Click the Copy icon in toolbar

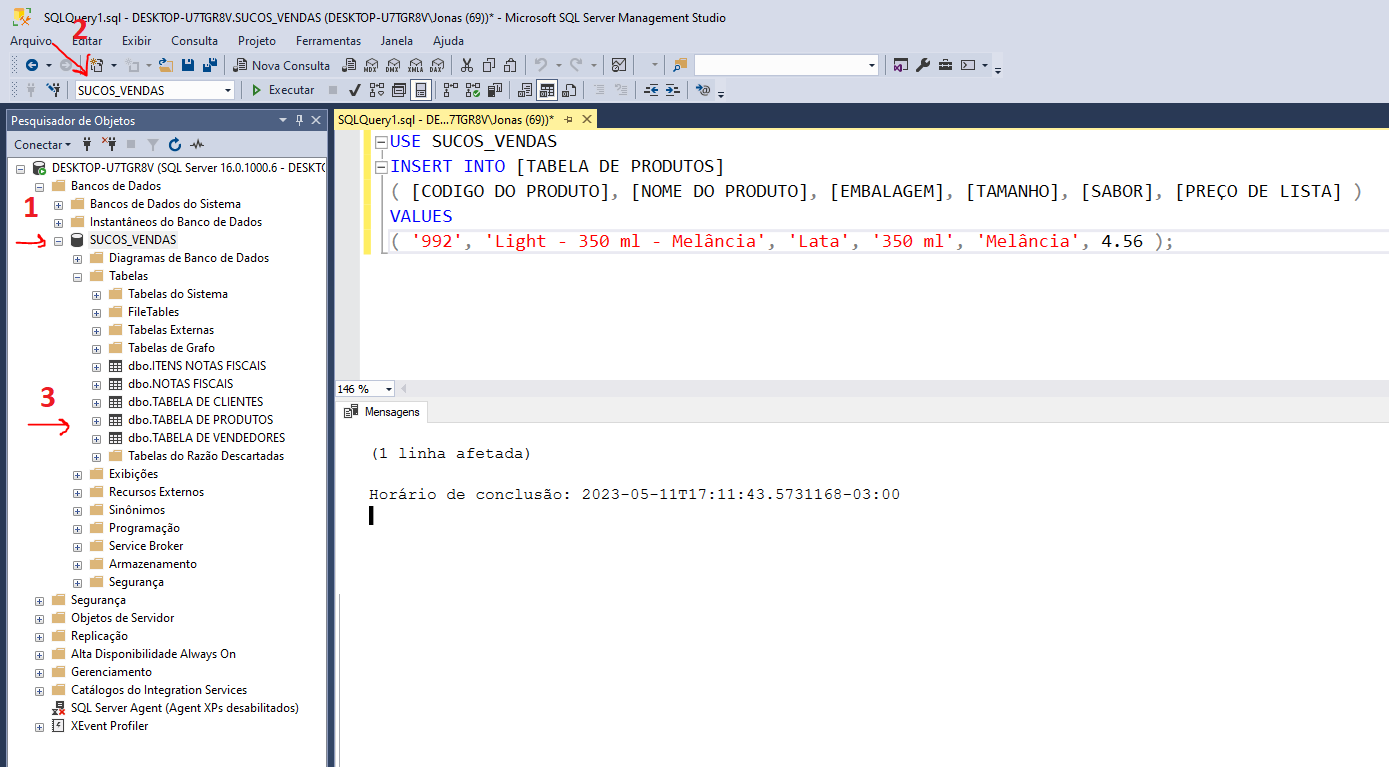pos(489,65)
